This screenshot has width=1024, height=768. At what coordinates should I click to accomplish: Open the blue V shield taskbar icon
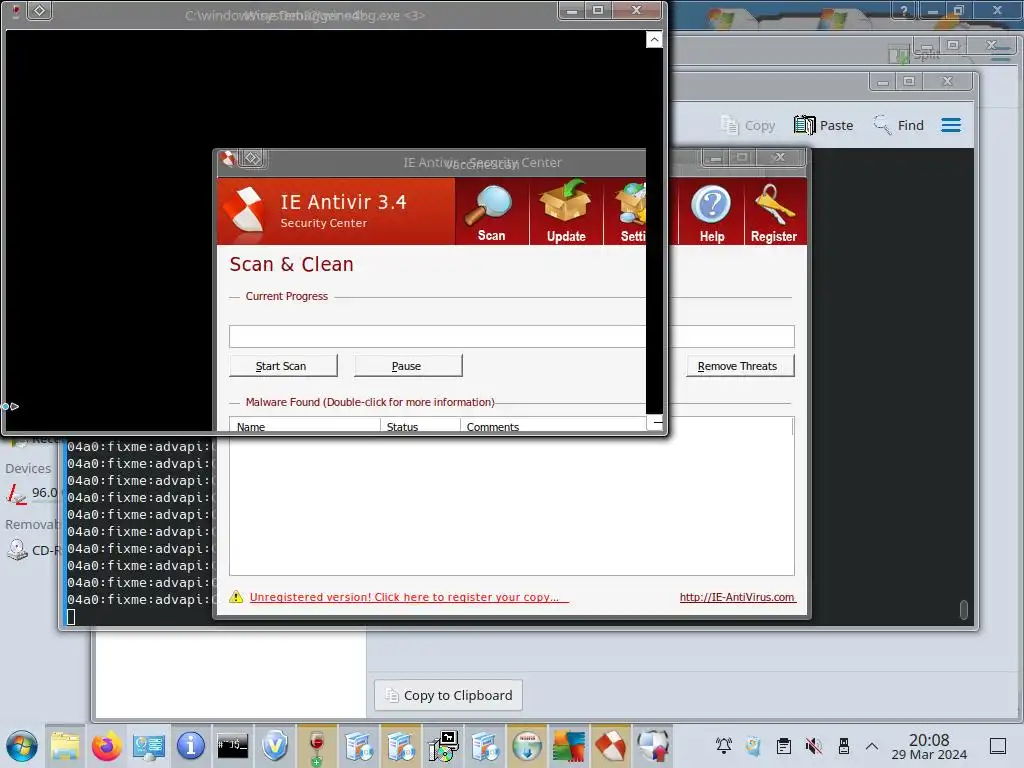(275, 746)
